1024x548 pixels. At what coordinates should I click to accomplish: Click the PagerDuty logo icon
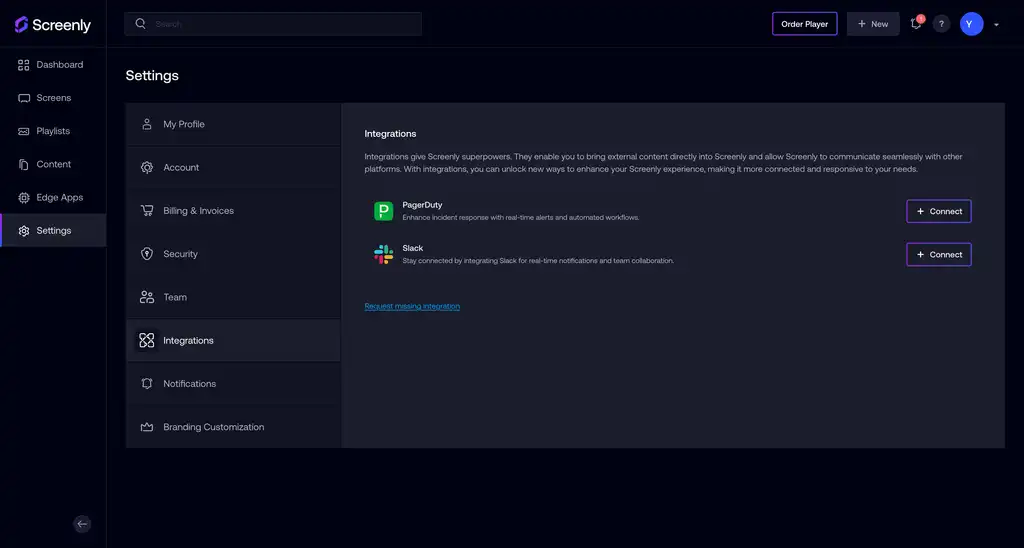[x=383, y=211]
